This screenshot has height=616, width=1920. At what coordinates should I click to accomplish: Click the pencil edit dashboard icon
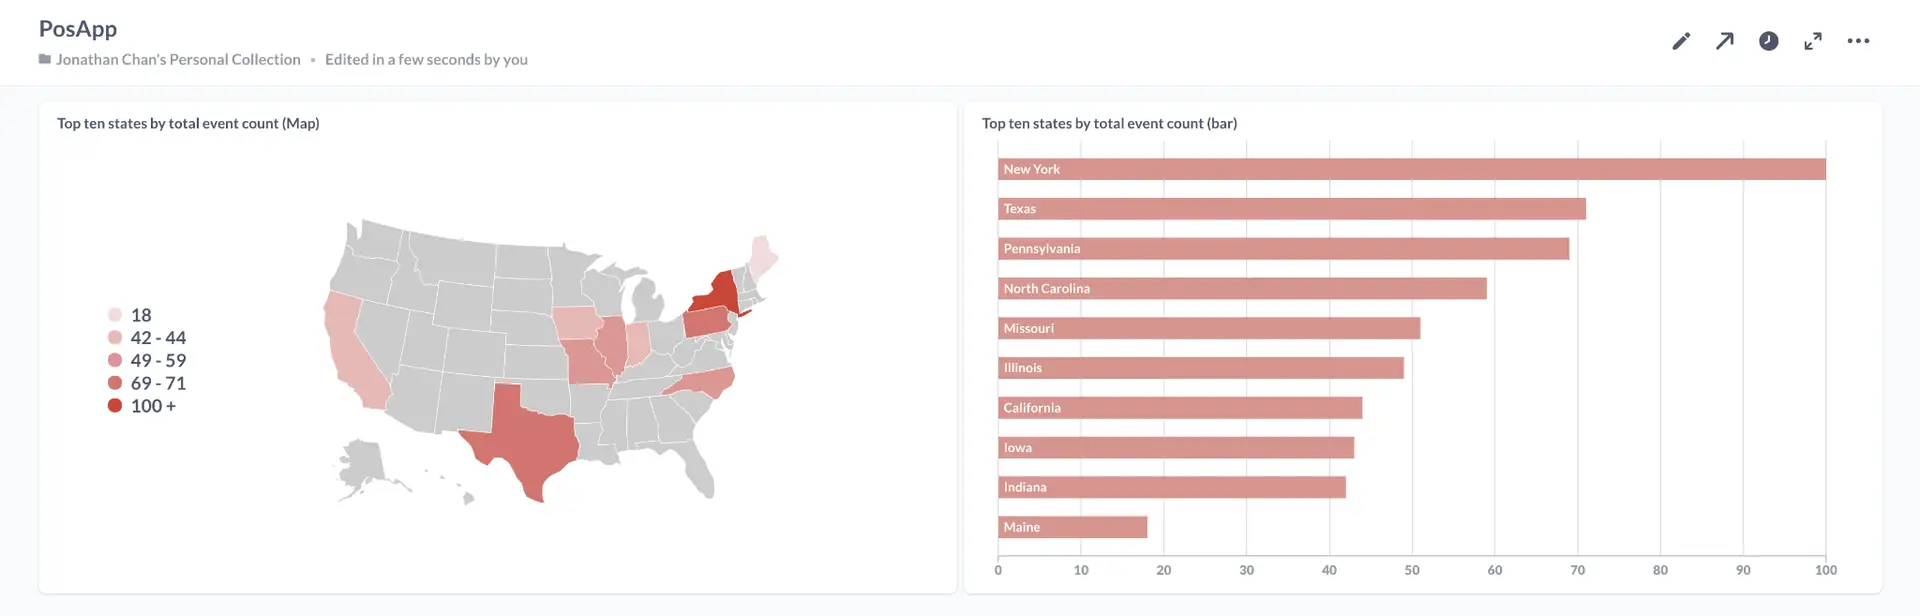point(1681,41)
